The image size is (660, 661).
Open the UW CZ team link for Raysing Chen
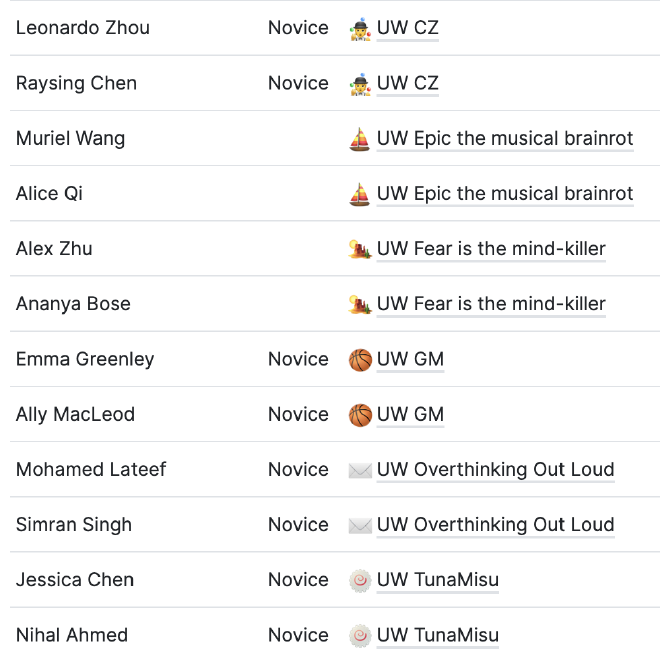407,83
